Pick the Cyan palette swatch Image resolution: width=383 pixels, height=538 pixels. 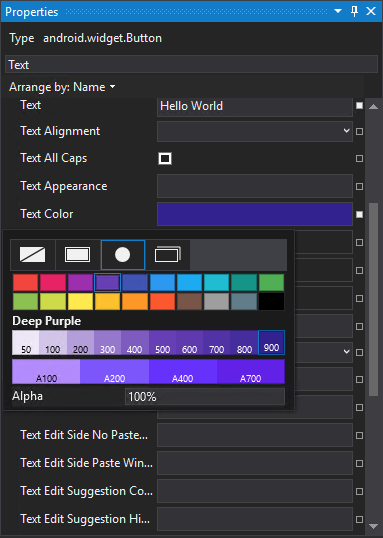217,282
